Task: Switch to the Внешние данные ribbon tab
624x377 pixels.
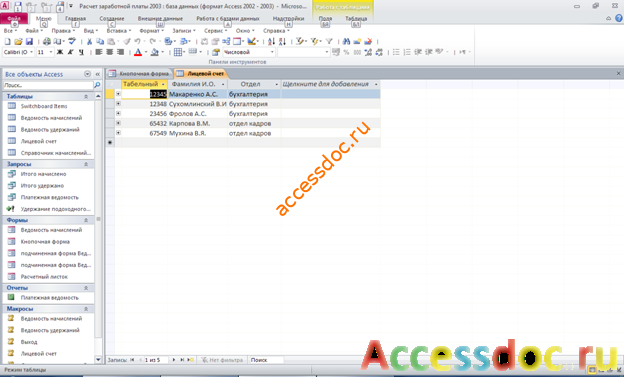Action: (x=160, y=19)
